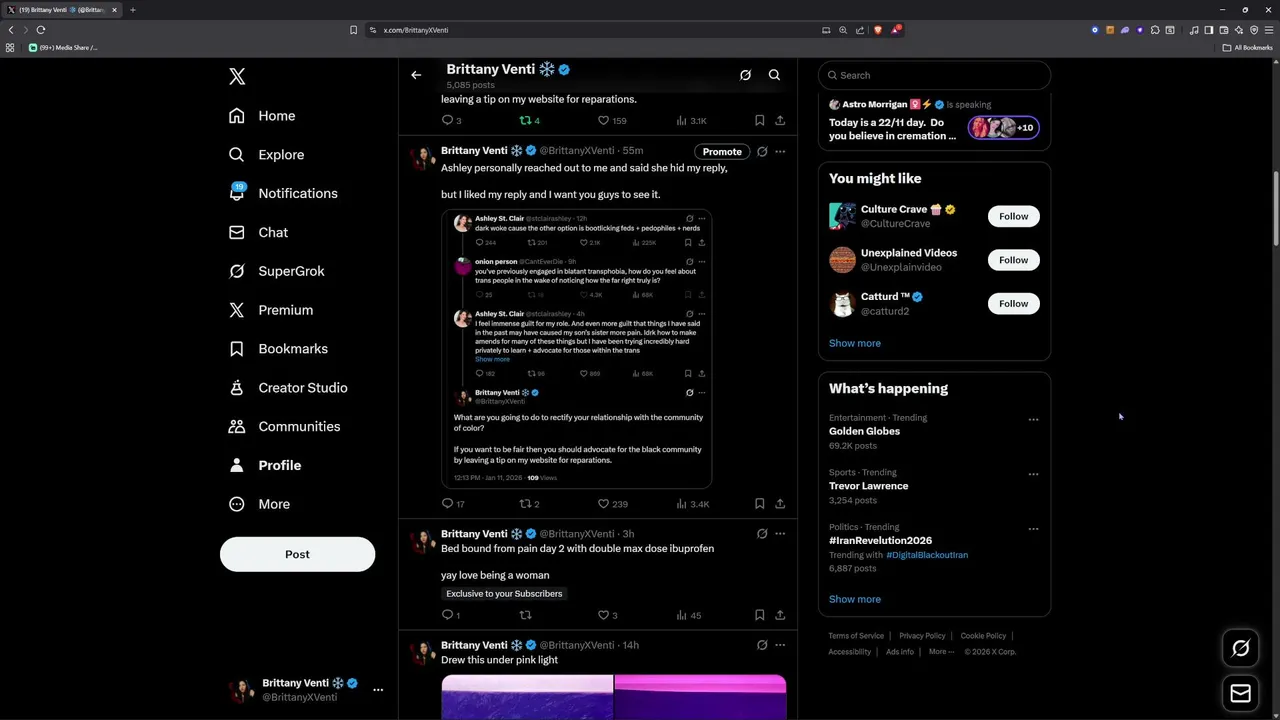Screen dimensions: 1280x720
Task: Share the post with 159 likes
Action: [780, 120]
